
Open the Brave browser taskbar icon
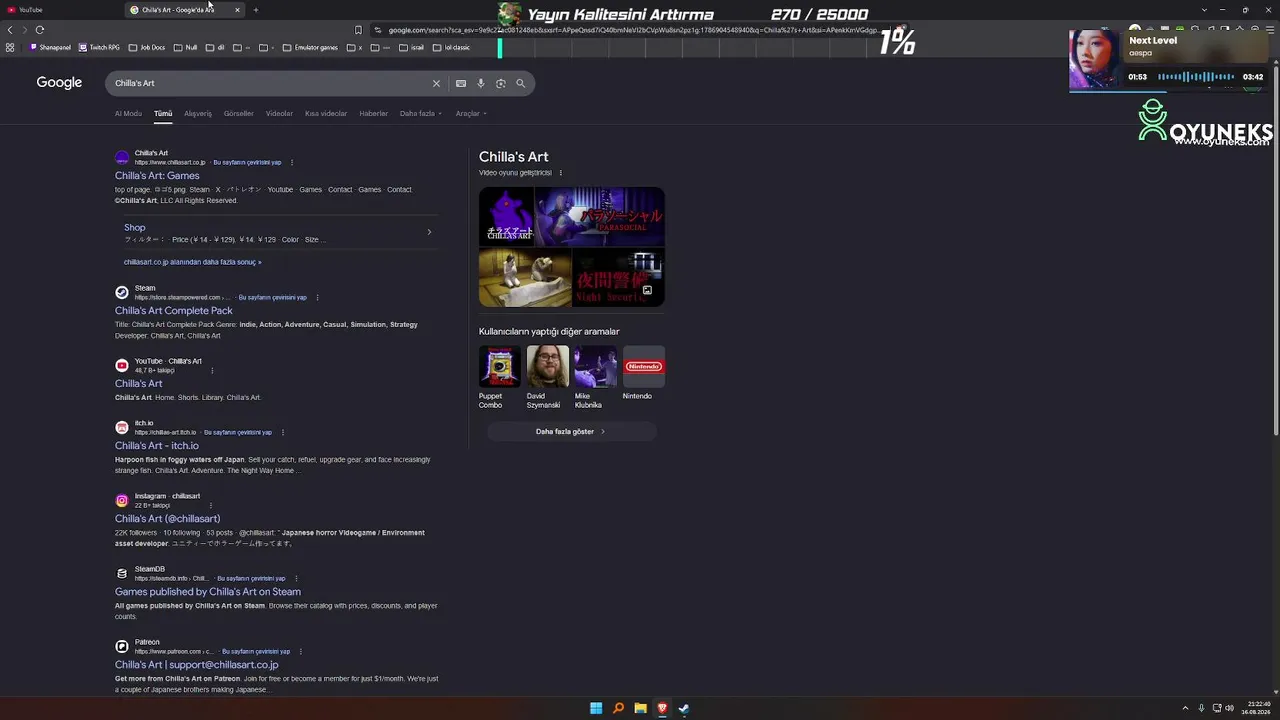662,708
